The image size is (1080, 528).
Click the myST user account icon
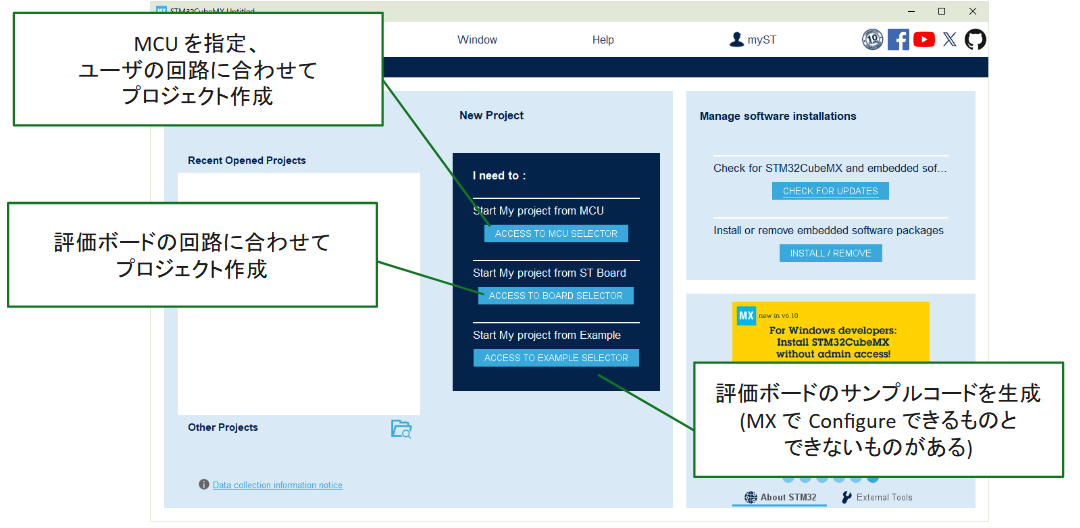[x=737, y=40]
